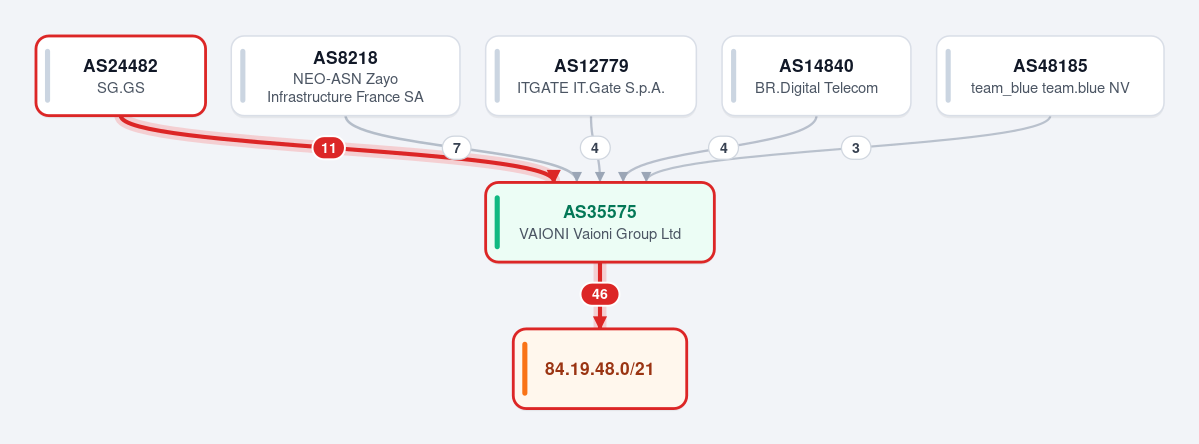
Task: Click the AS48185 title text
Action: click(1050, 66)
